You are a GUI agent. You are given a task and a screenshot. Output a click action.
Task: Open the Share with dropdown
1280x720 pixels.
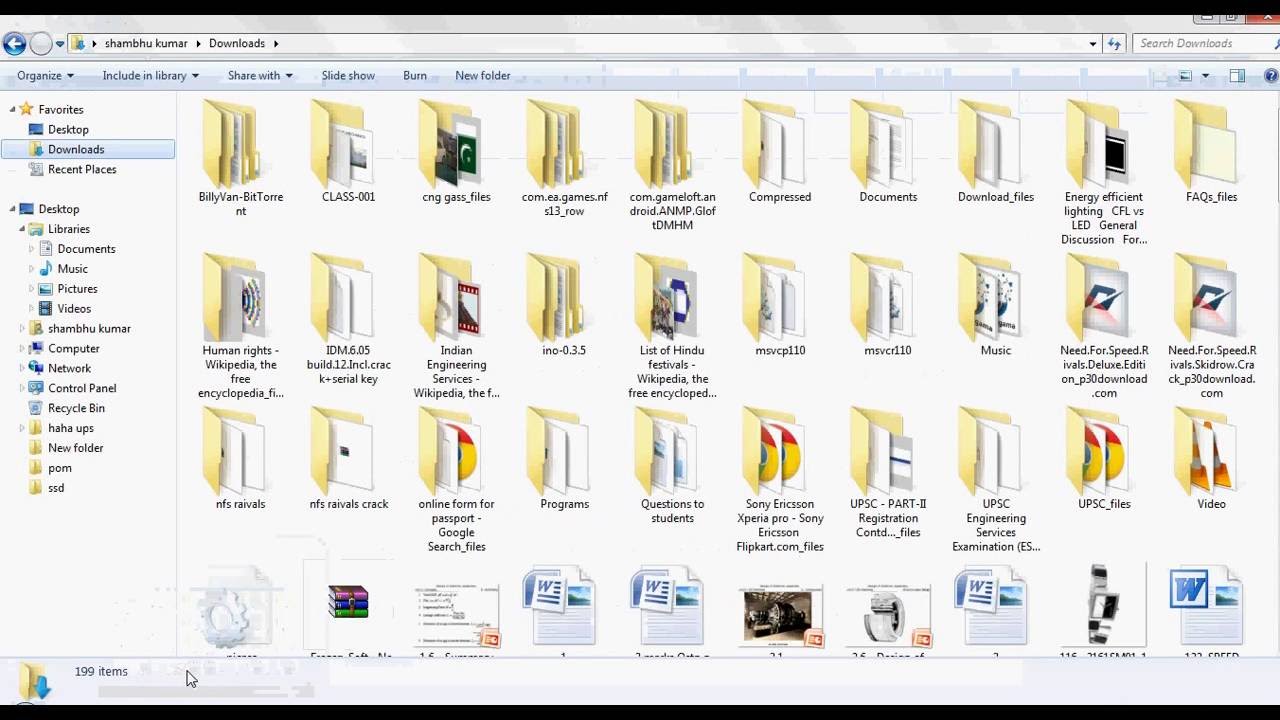click(260, 75)
